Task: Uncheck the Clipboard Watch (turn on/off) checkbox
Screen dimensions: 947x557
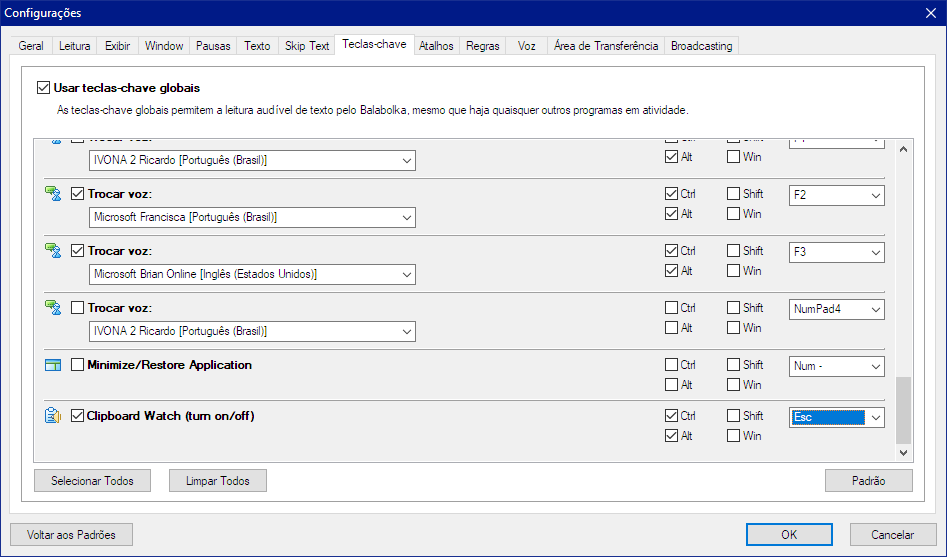Action: coord(78,416)
